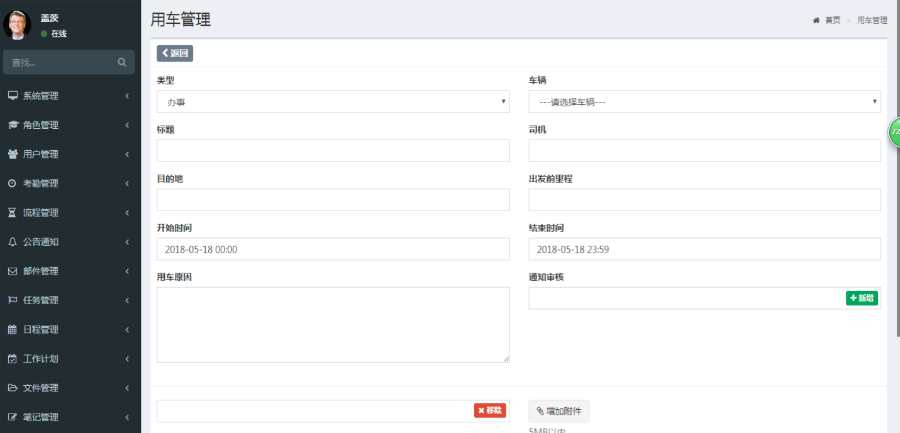Open the 类型 dropdown showing 办事
This screenshot has height=433, width=900.
coord(333,102)
